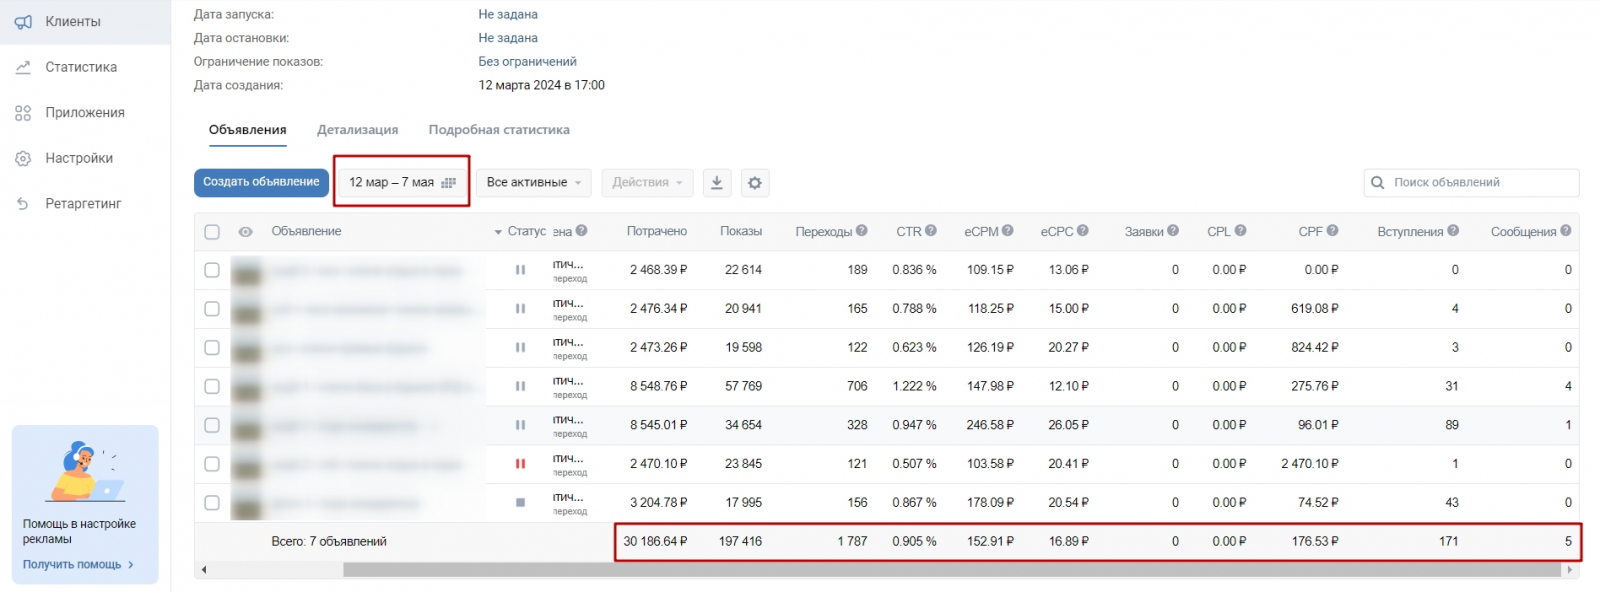Click the horizontal table scrollbar

[950, 570]
